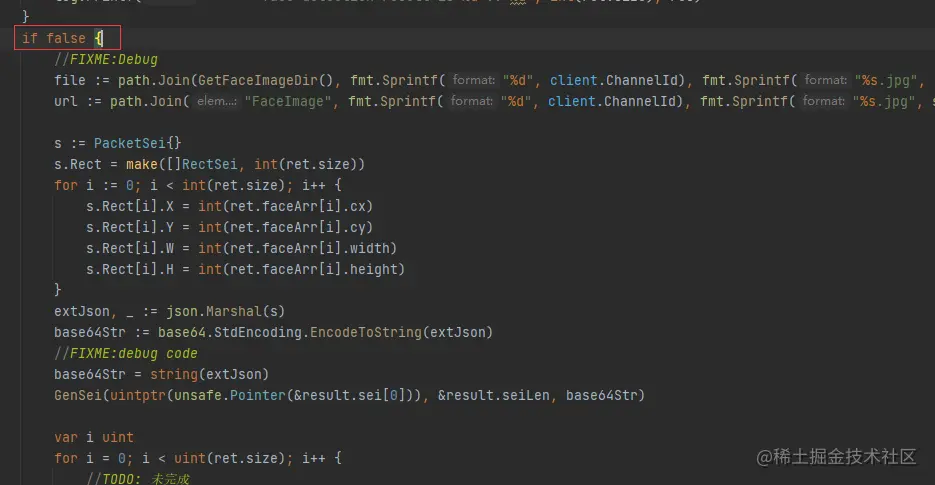Image resolution: width=935 pixels, height=485 pixels.
Task: Click 'ret.faceArr[i].cy' expression
Action: 297,227
